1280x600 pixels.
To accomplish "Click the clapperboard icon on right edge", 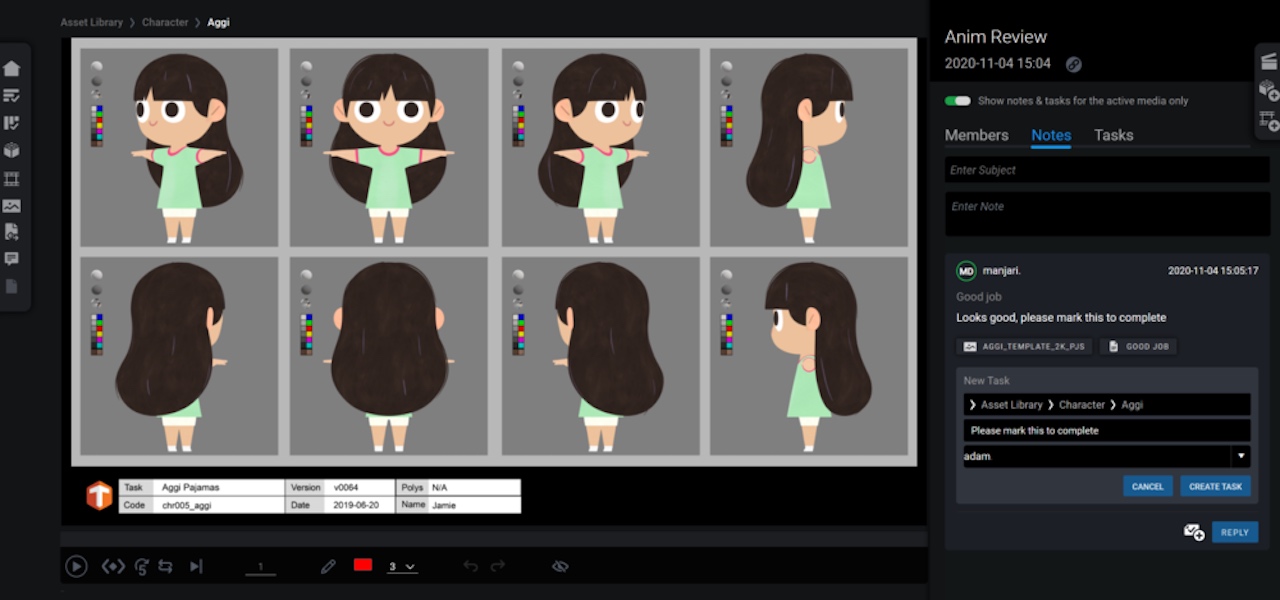I will 1268,62.
